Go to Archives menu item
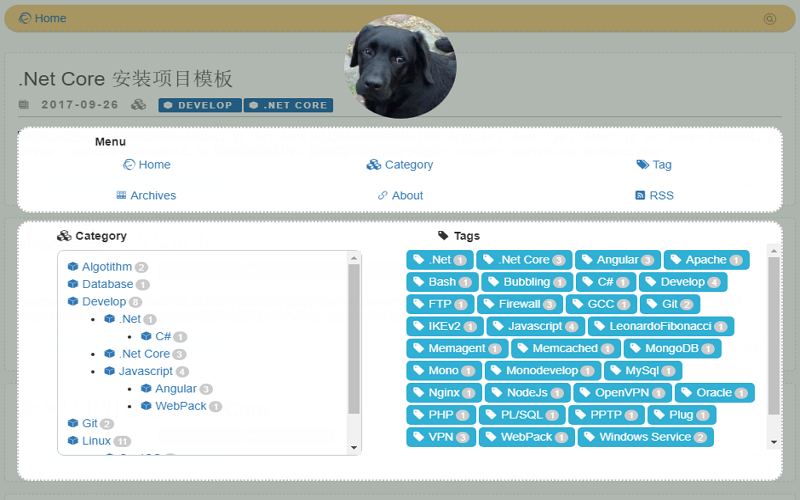This screenshot has height=500, width=800. [146, 196]
